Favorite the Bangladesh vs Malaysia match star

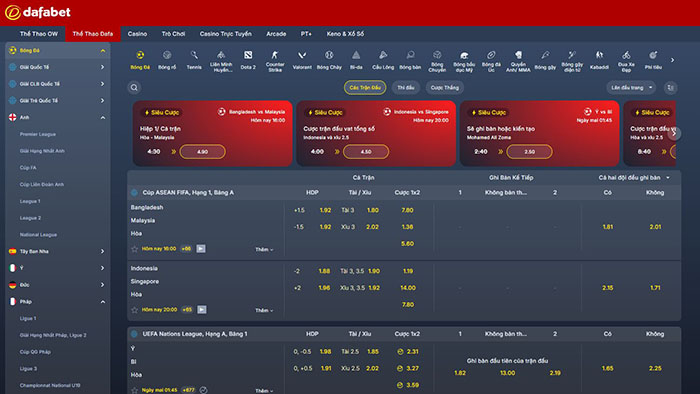pyautogui.click(x=134, y=249)
